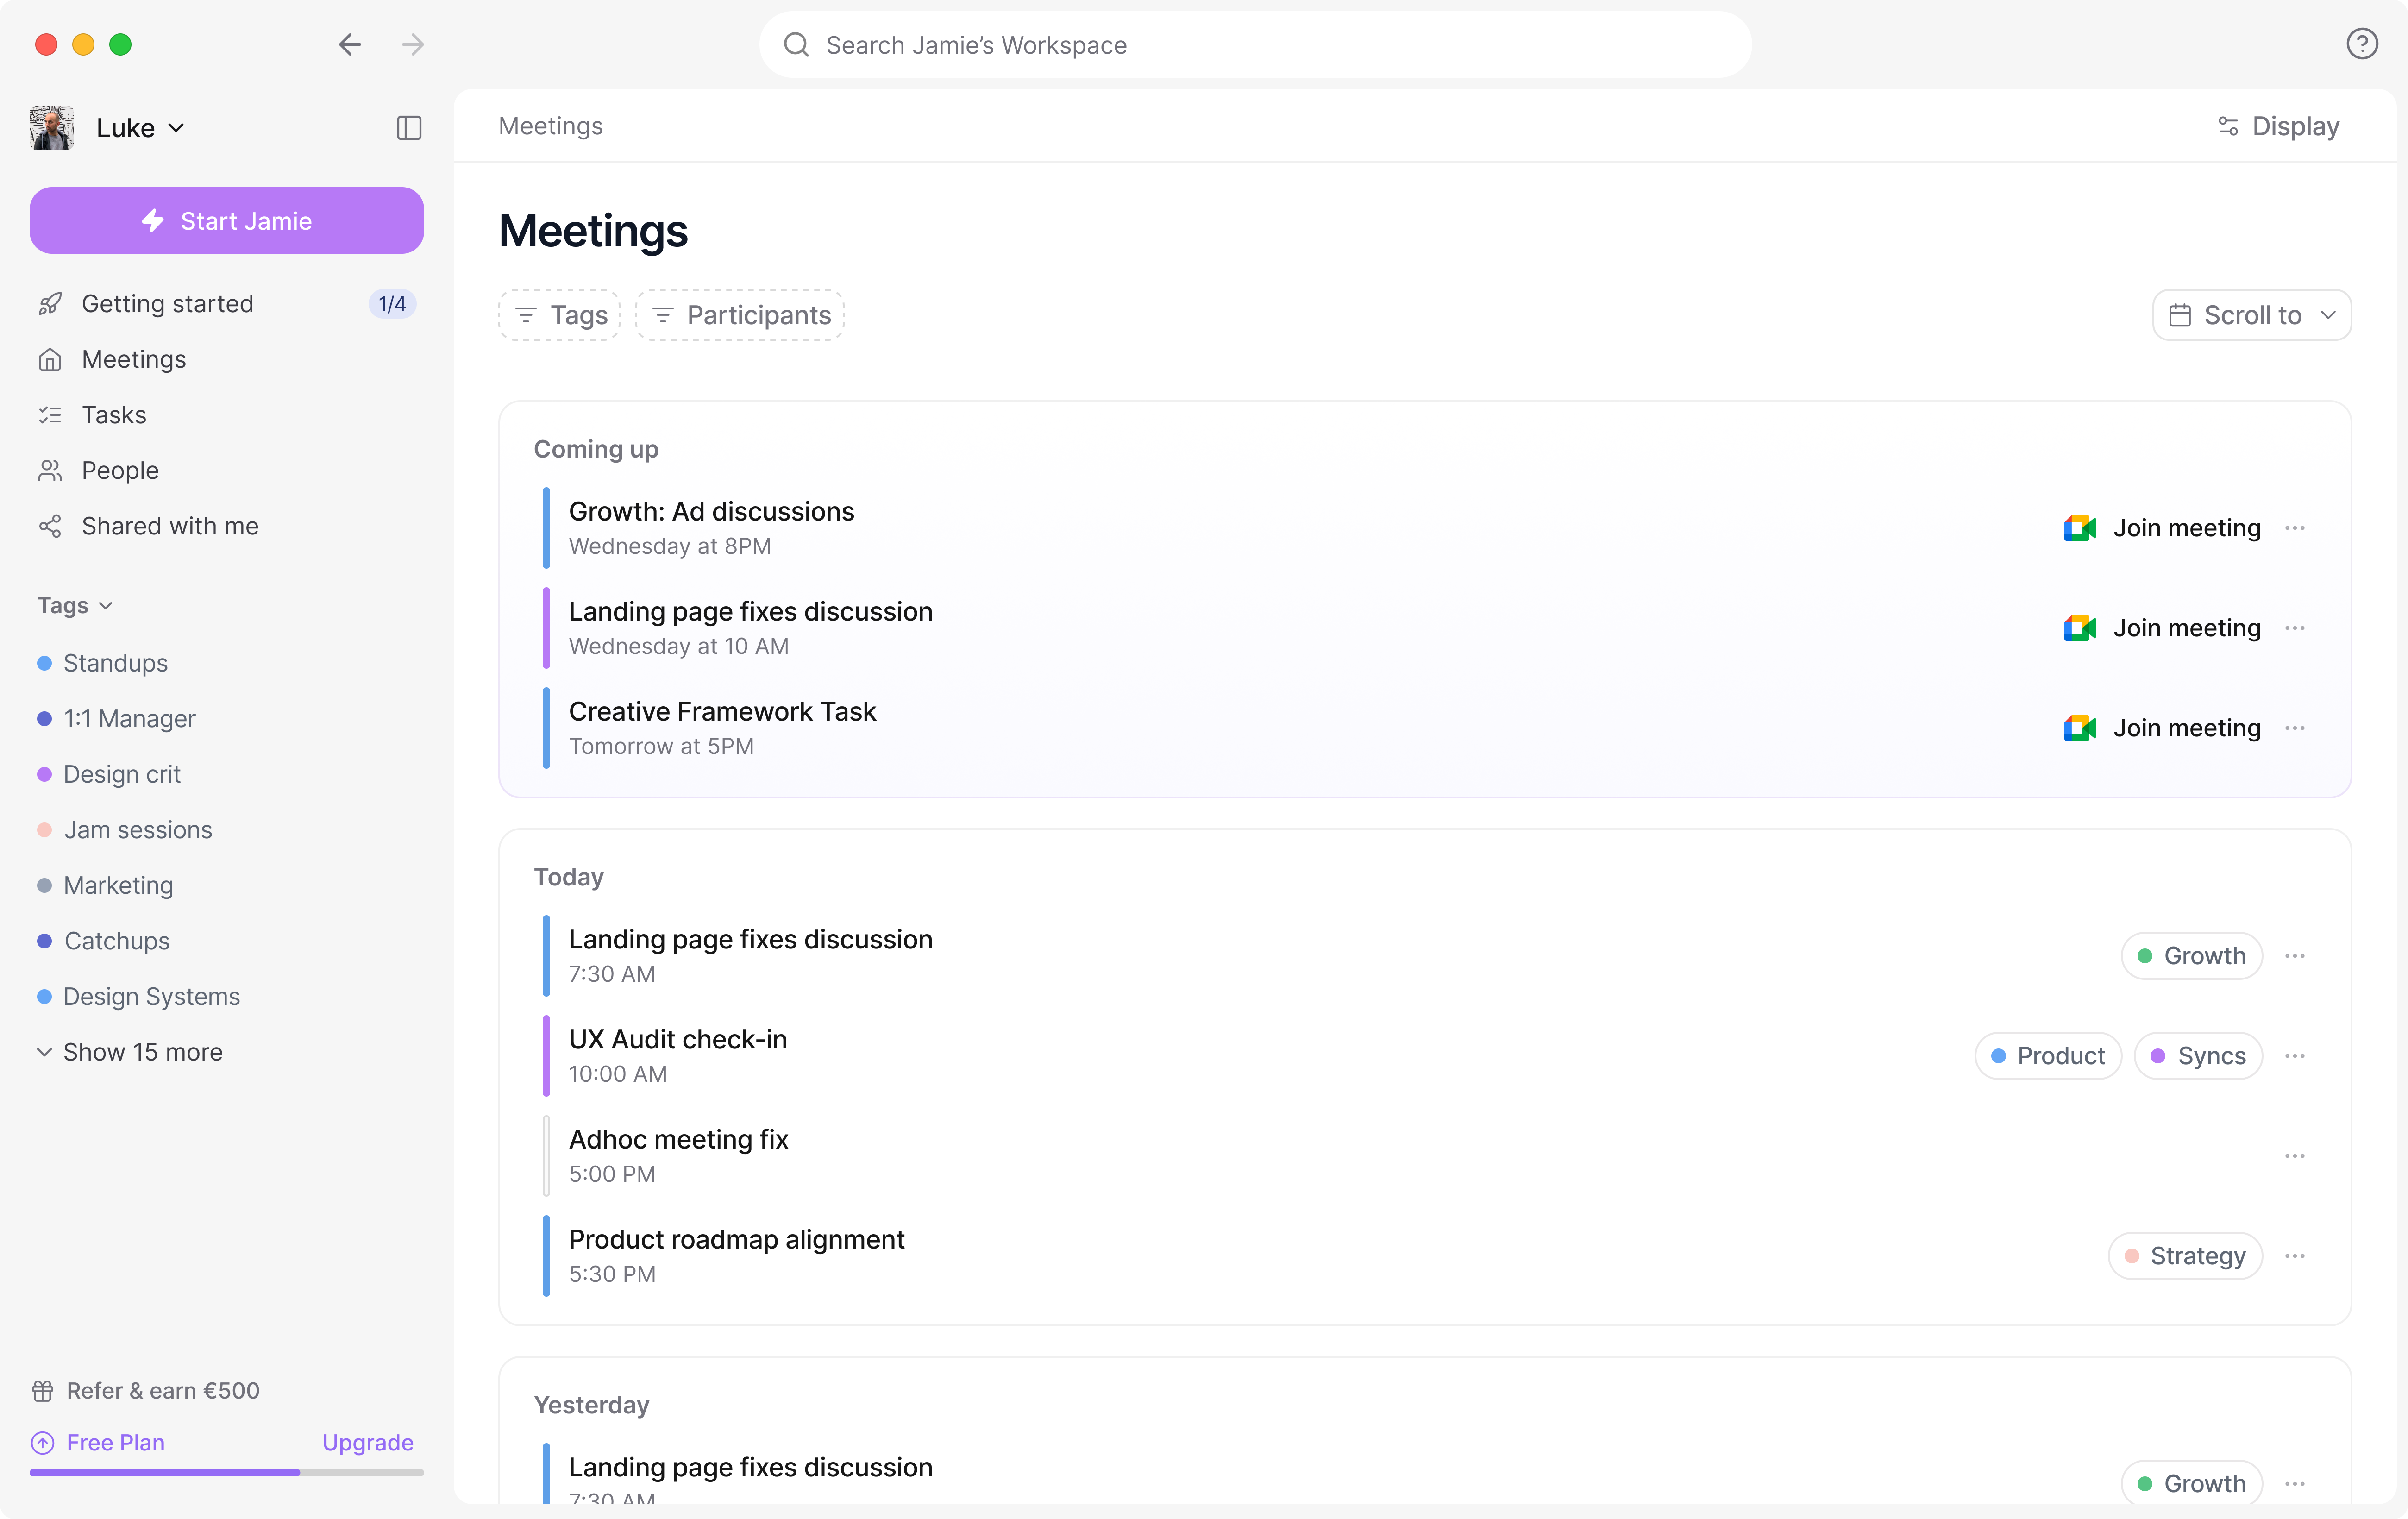Click the help question mark icon
This screenshot has width=2408, height=1519.
2363,44
